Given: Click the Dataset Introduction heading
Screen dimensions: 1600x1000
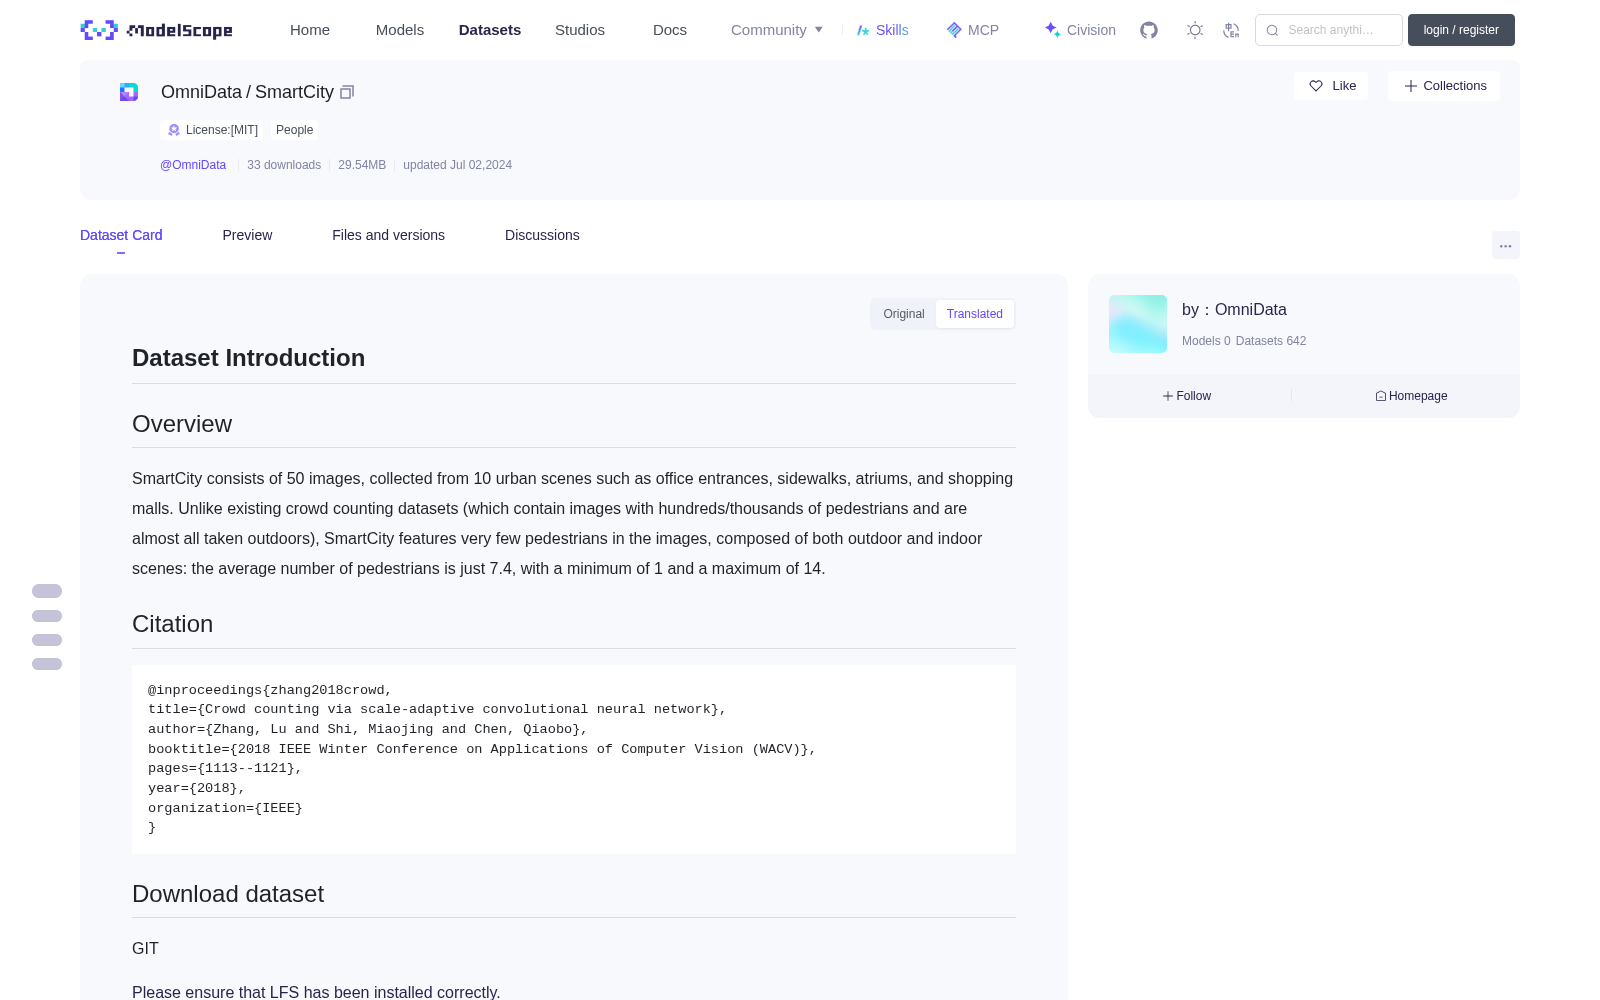Looking at the screenshot, I should pos(248,358).
